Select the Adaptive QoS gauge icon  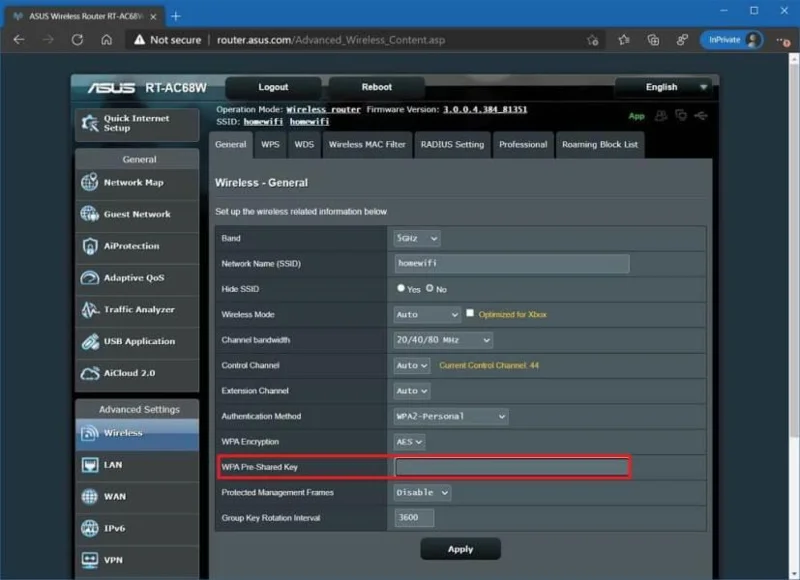[x=90, y=278]
